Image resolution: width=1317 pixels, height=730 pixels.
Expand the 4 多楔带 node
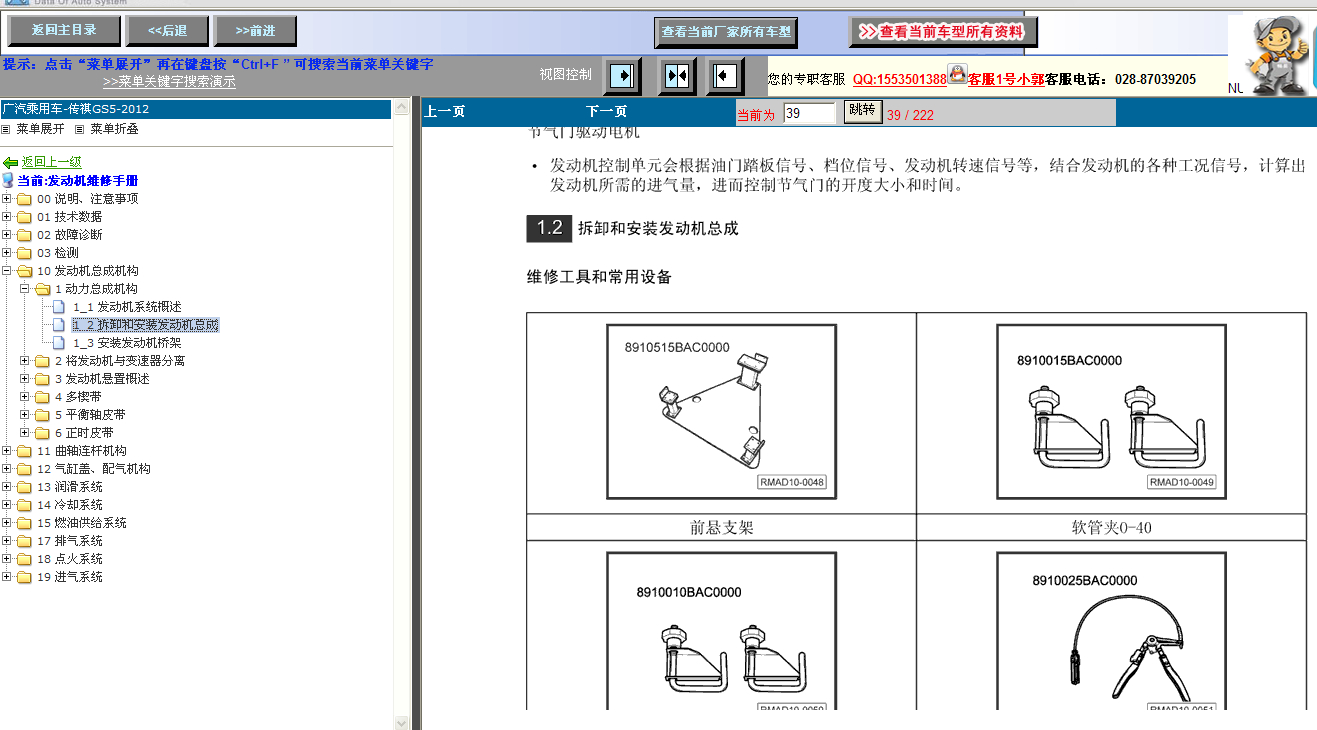[25, 396]
